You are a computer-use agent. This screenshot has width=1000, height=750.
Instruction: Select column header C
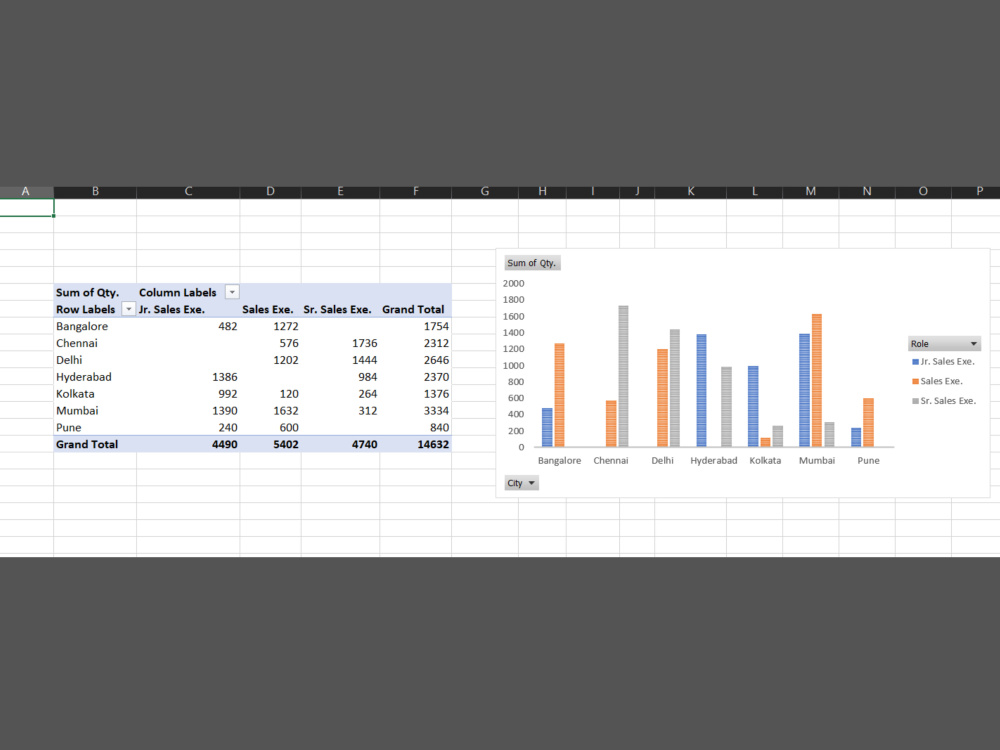coord(188,191)
